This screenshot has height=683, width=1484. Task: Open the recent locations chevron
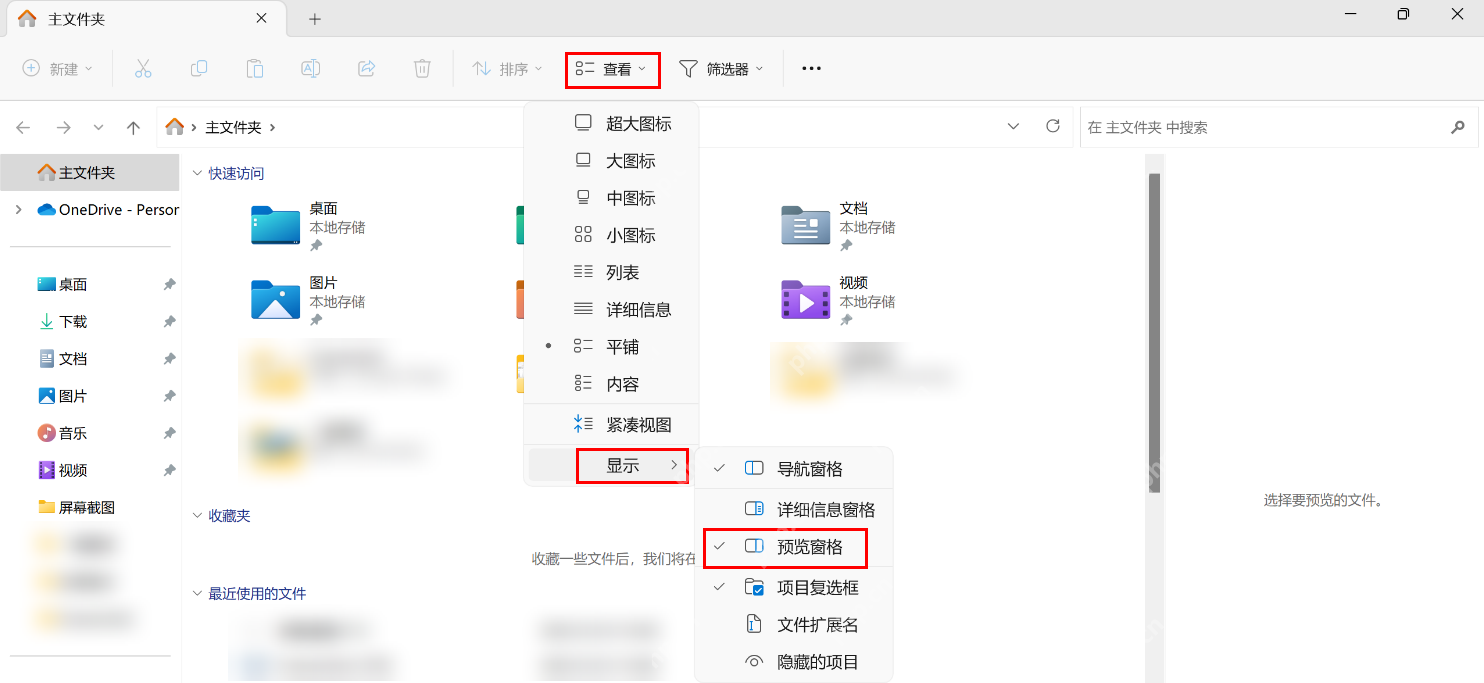98,127
